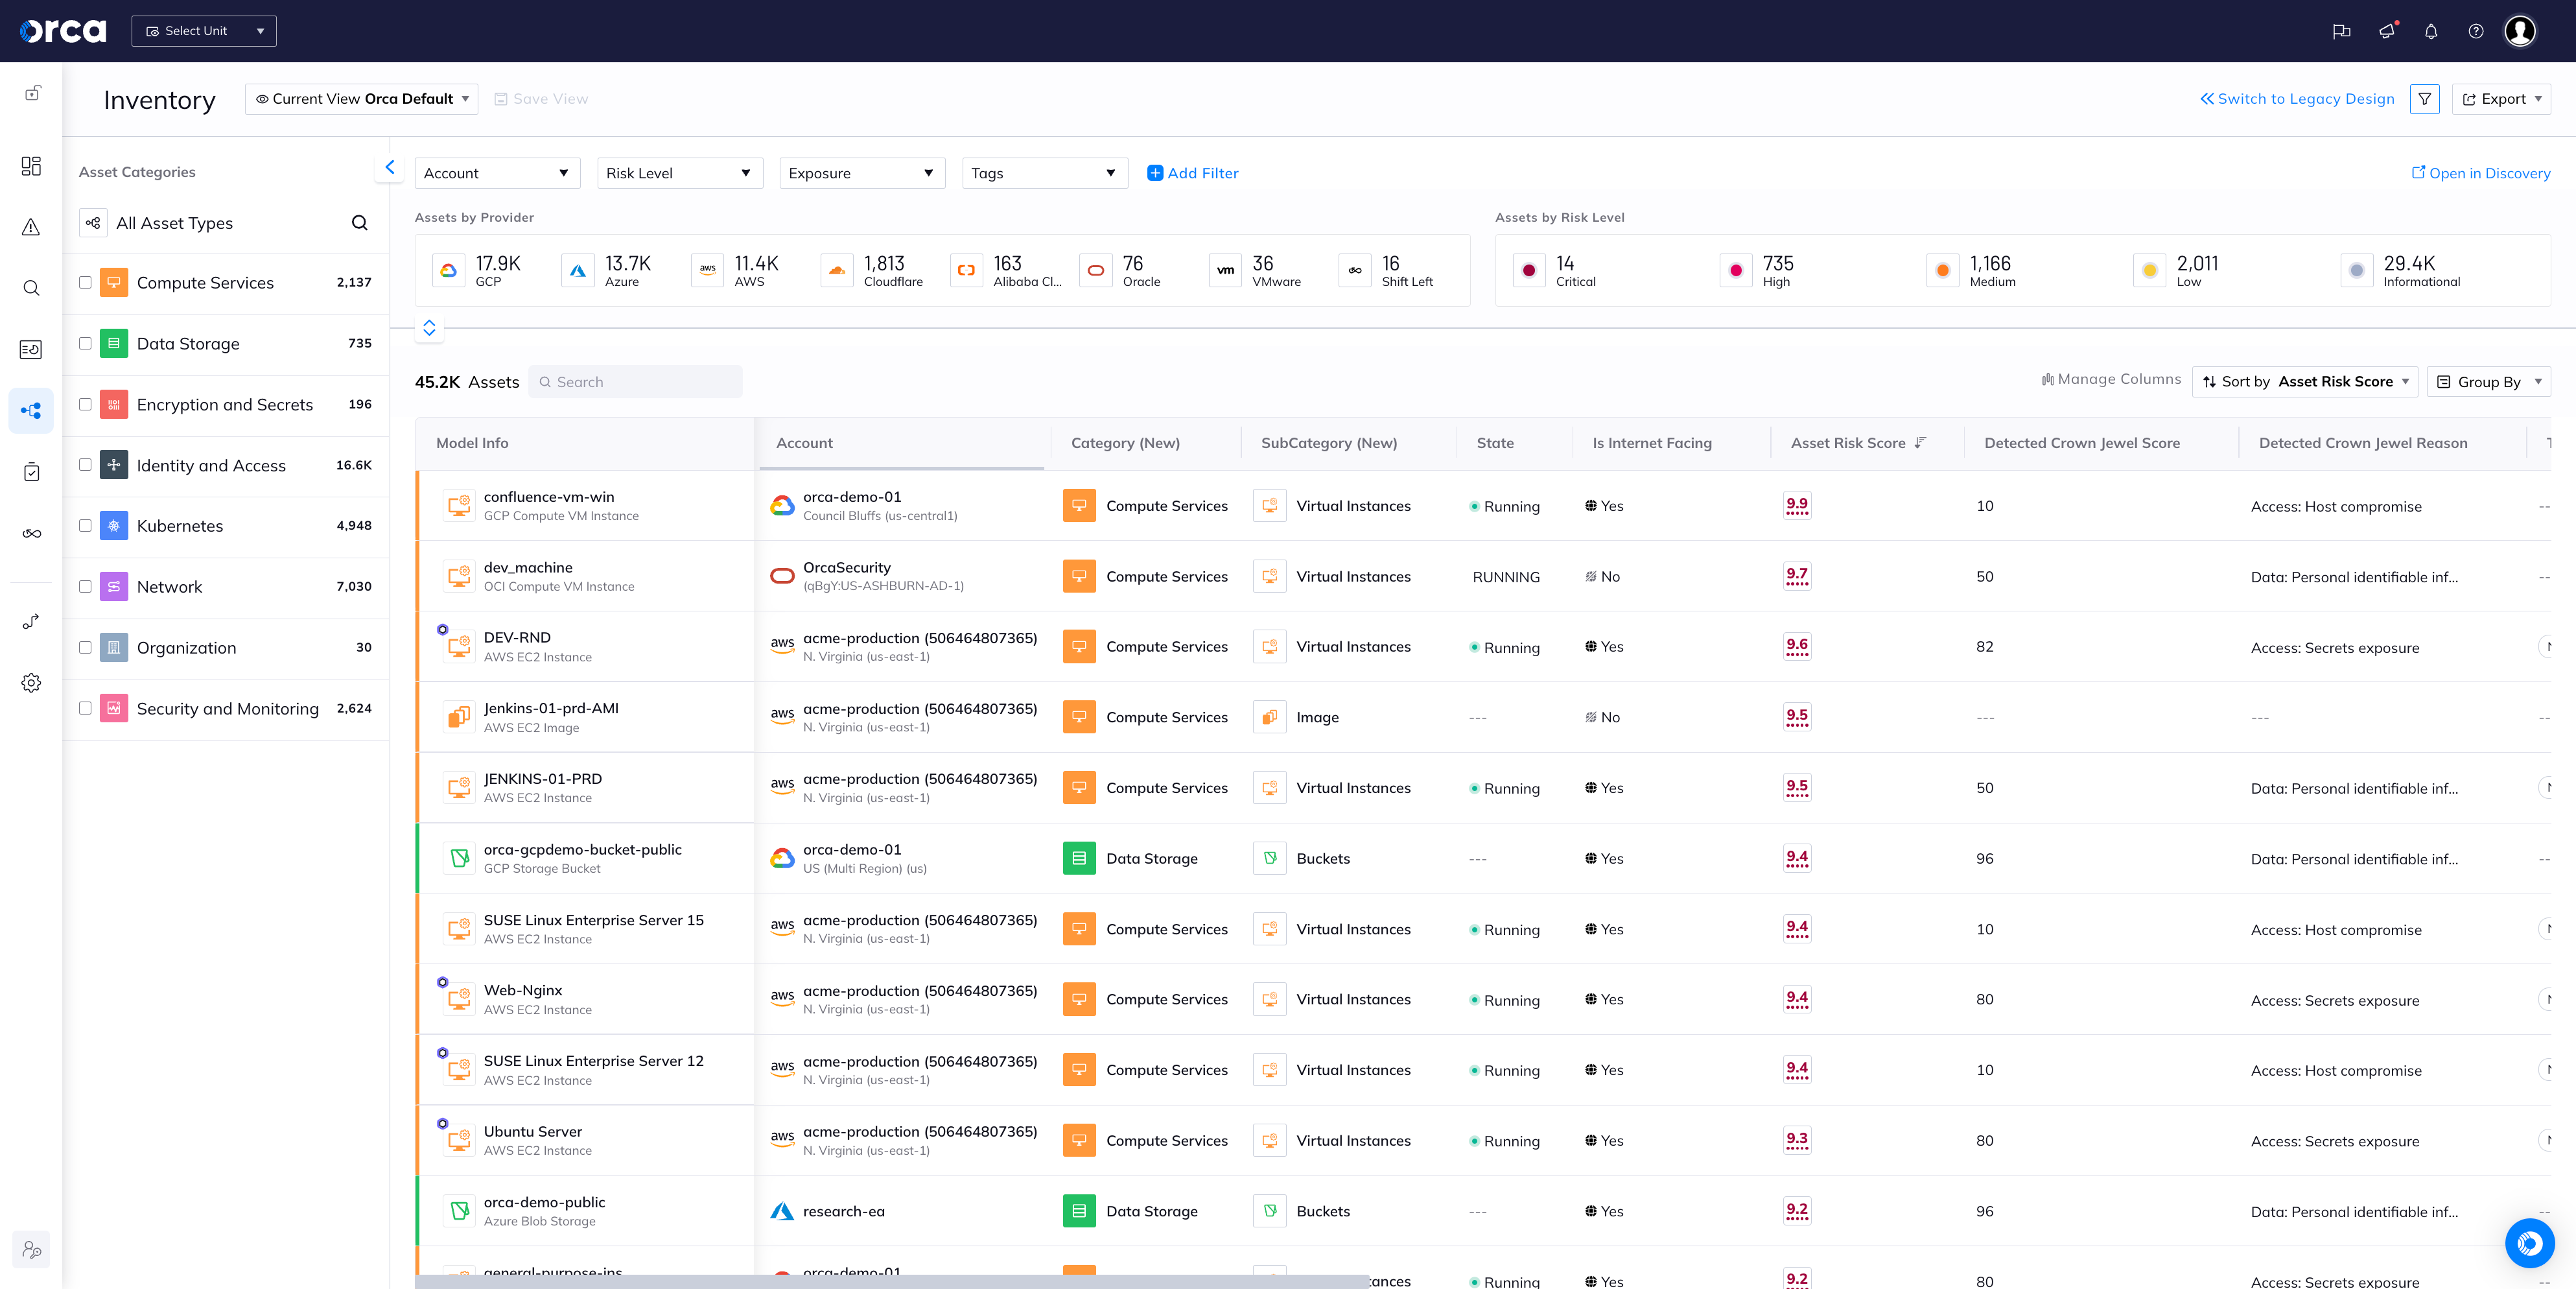This screenshot has width=2576, height=1289.
Task: Open the Help question-mark icon
Action: (2476, 31)
